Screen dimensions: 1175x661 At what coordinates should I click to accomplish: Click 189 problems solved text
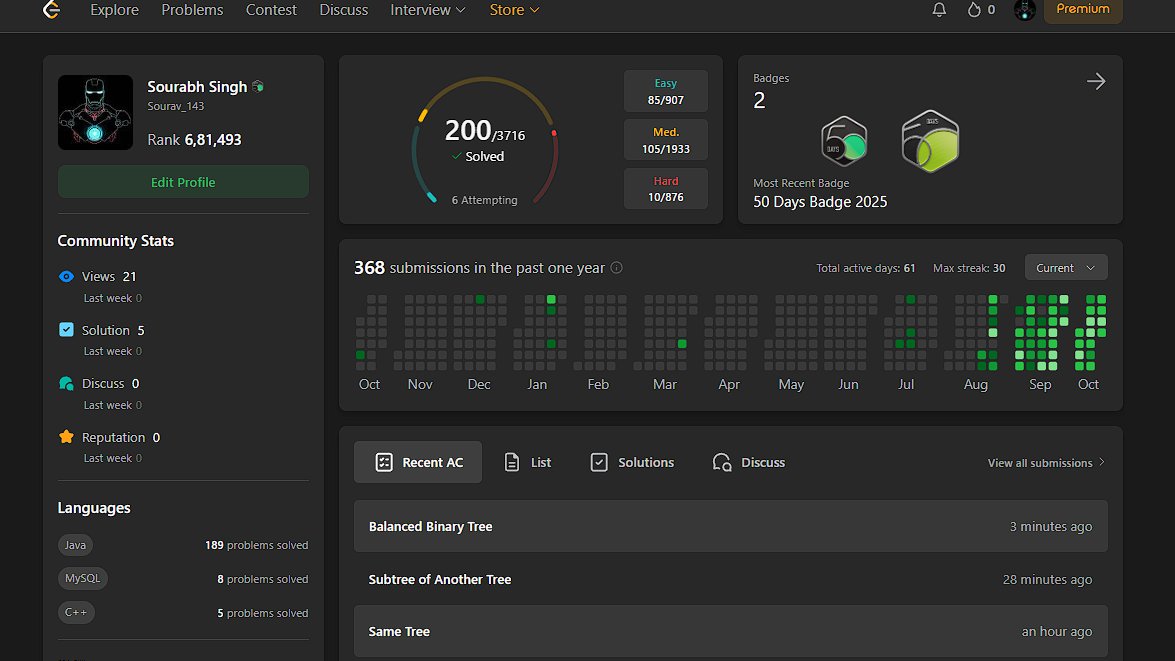[x=256, y=545]
